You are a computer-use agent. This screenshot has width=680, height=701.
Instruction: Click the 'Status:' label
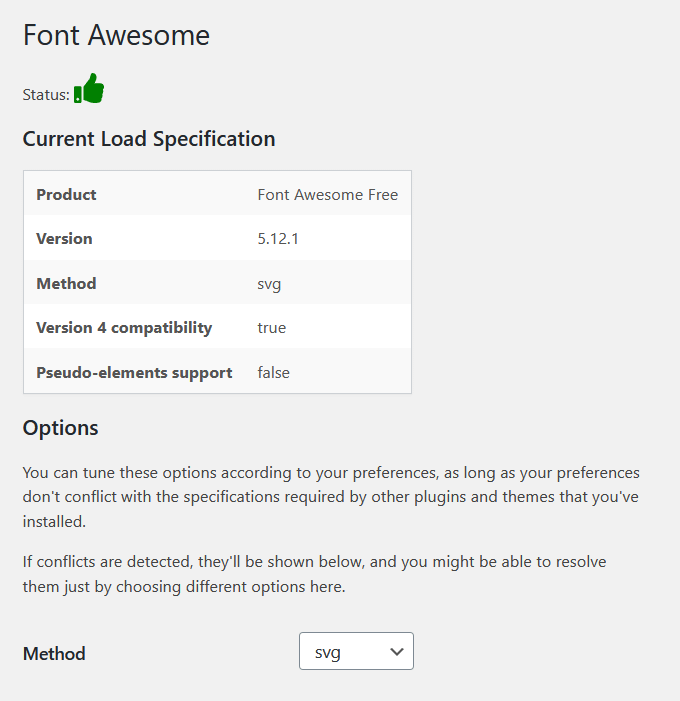pos(46,95)
